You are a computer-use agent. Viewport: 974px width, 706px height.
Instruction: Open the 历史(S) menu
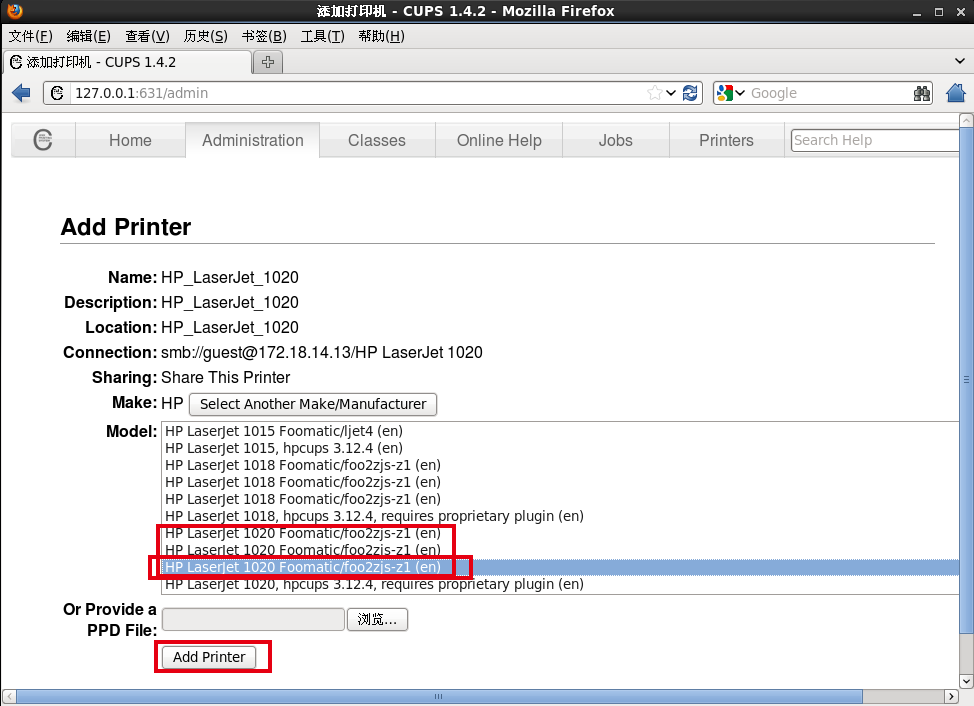tap(206, 36)
